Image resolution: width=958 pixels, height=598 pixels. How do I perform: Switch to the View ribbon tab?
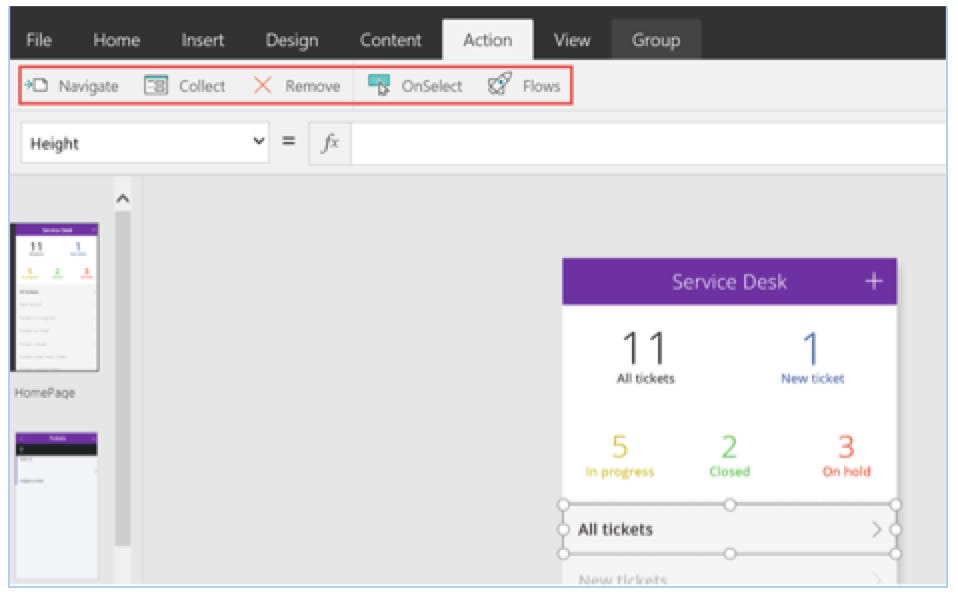click(571, 39)
